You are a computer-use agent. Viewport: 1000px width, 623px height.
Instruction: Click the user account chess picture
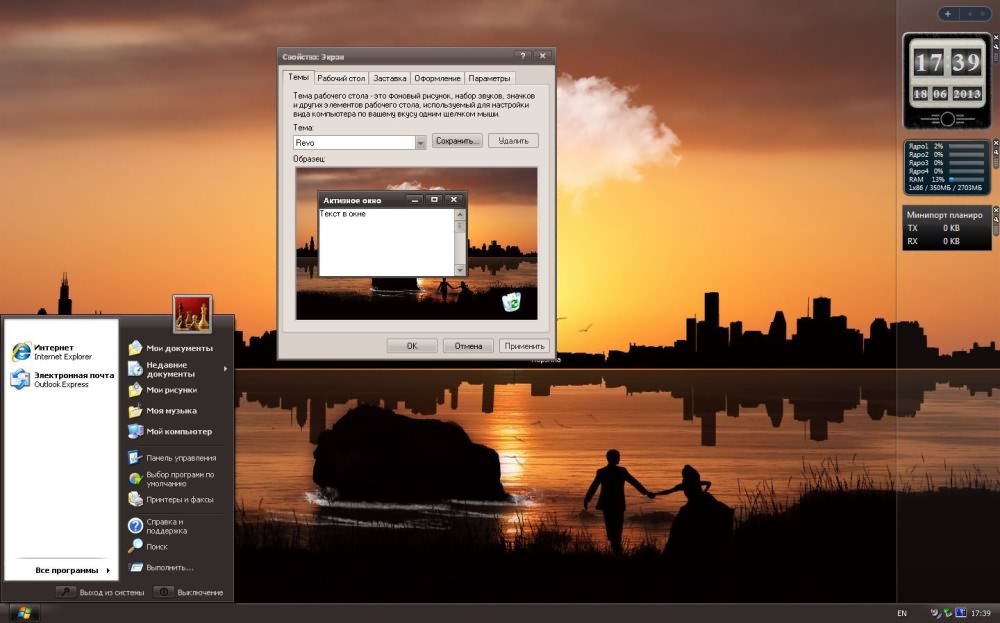coord(192,314)
